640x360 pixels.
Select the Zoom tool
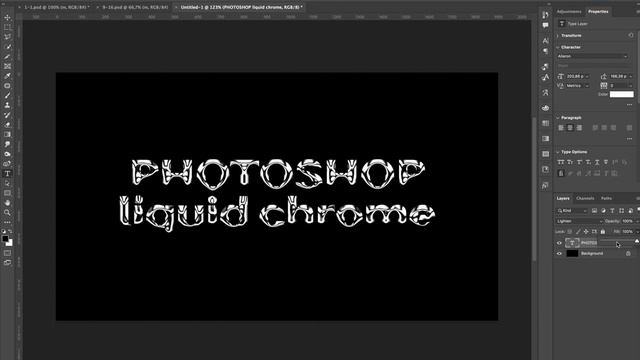(x=7, y=213)
